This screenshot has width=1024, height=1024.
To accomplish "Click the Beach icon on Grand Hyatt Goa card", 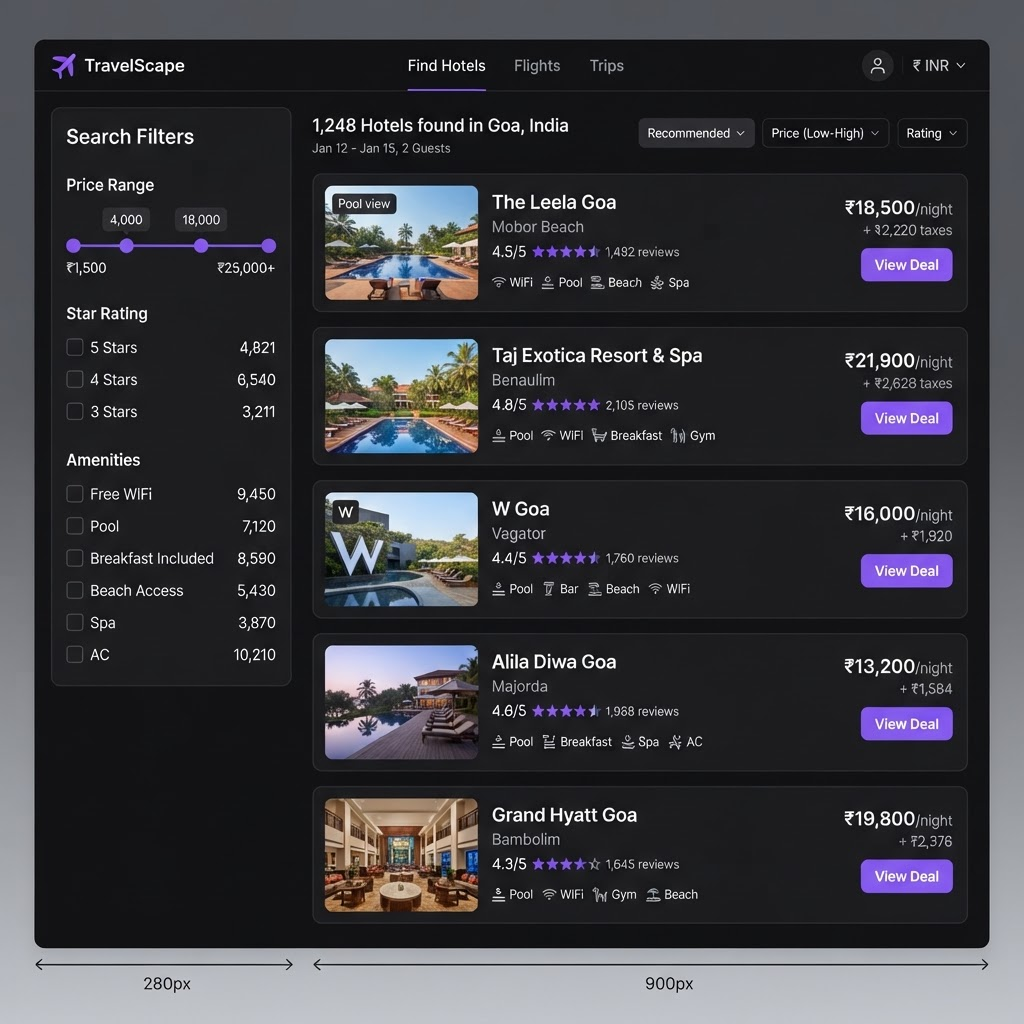I will (x=653, y=894).
